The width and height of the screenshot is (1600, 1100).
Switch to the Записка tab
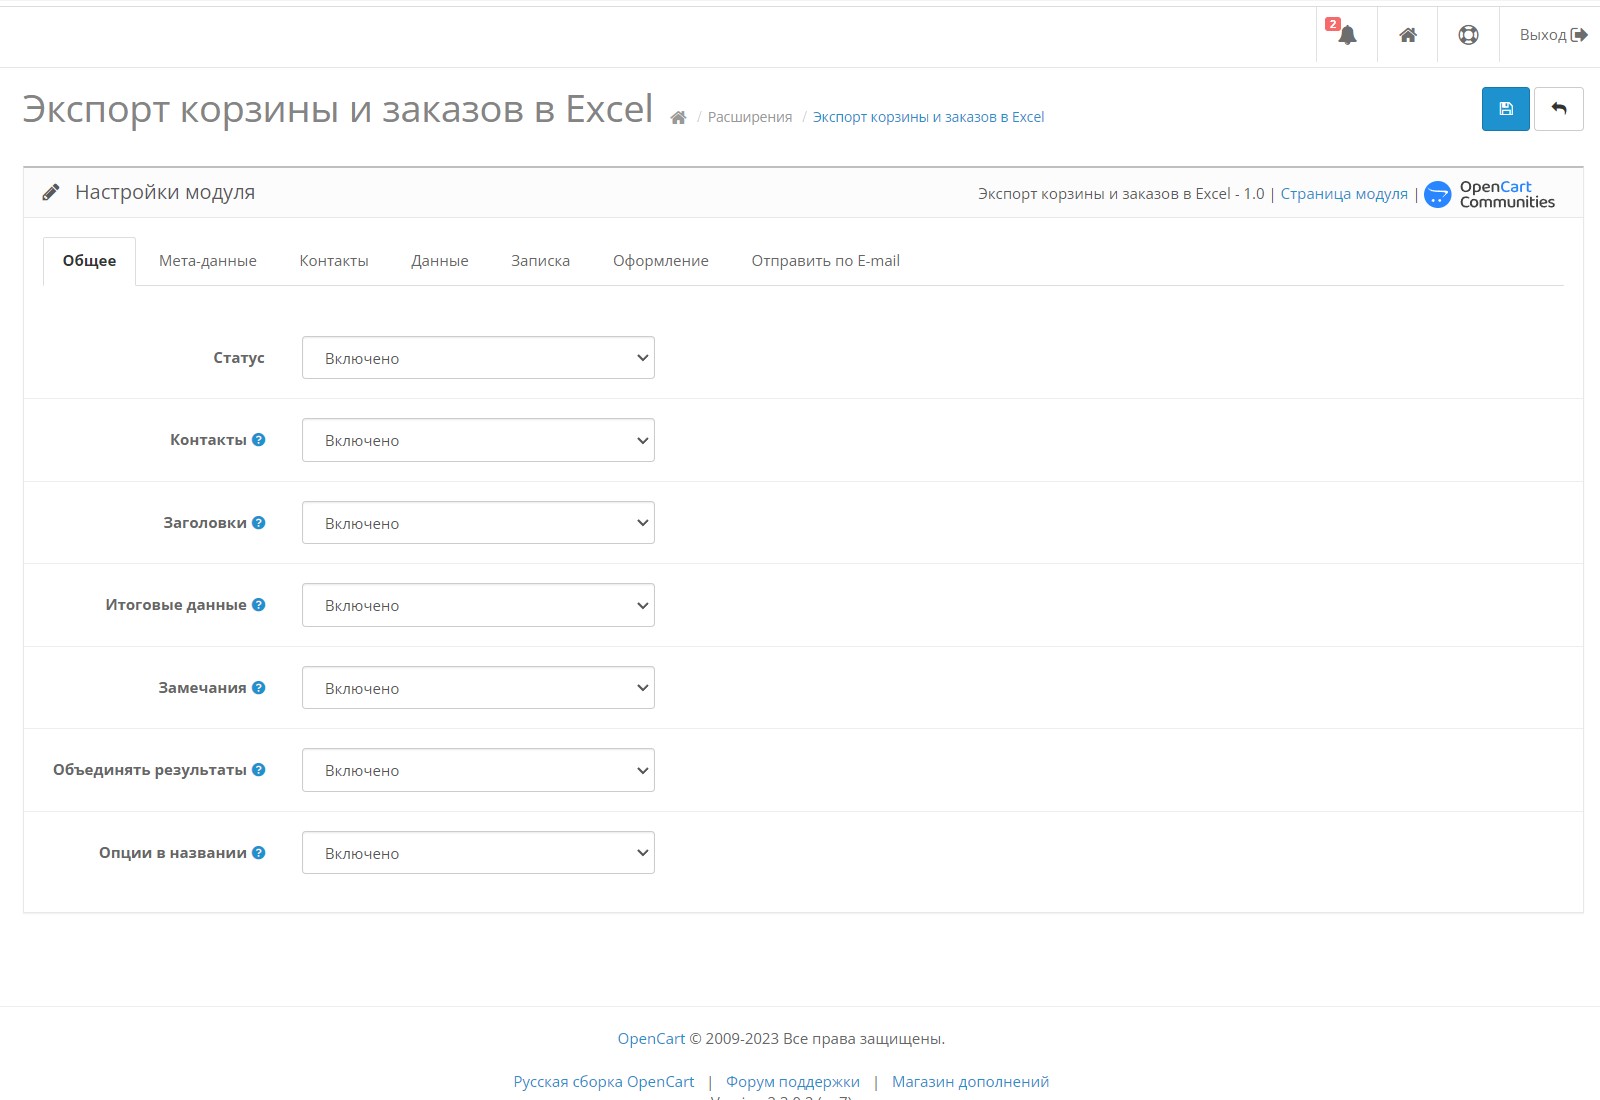click(541, 261)
